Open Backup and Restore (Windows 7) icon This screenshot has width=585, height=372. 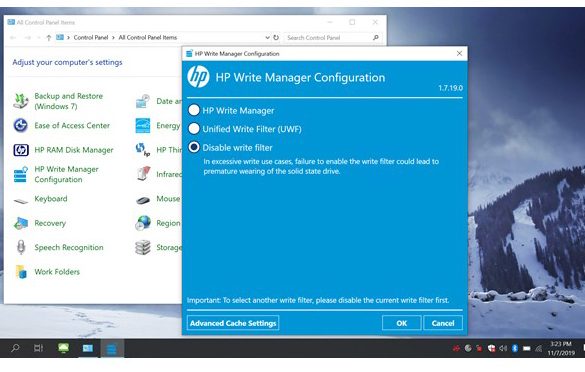[21, 101]
